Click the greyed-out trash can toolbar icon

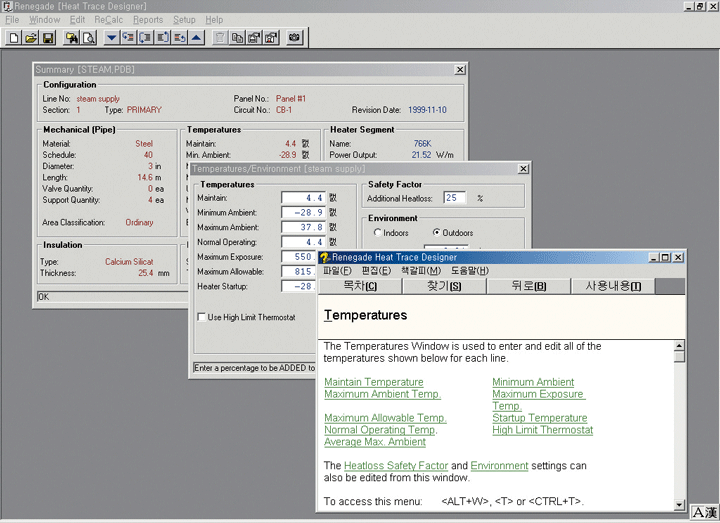[x=220, y=38]
